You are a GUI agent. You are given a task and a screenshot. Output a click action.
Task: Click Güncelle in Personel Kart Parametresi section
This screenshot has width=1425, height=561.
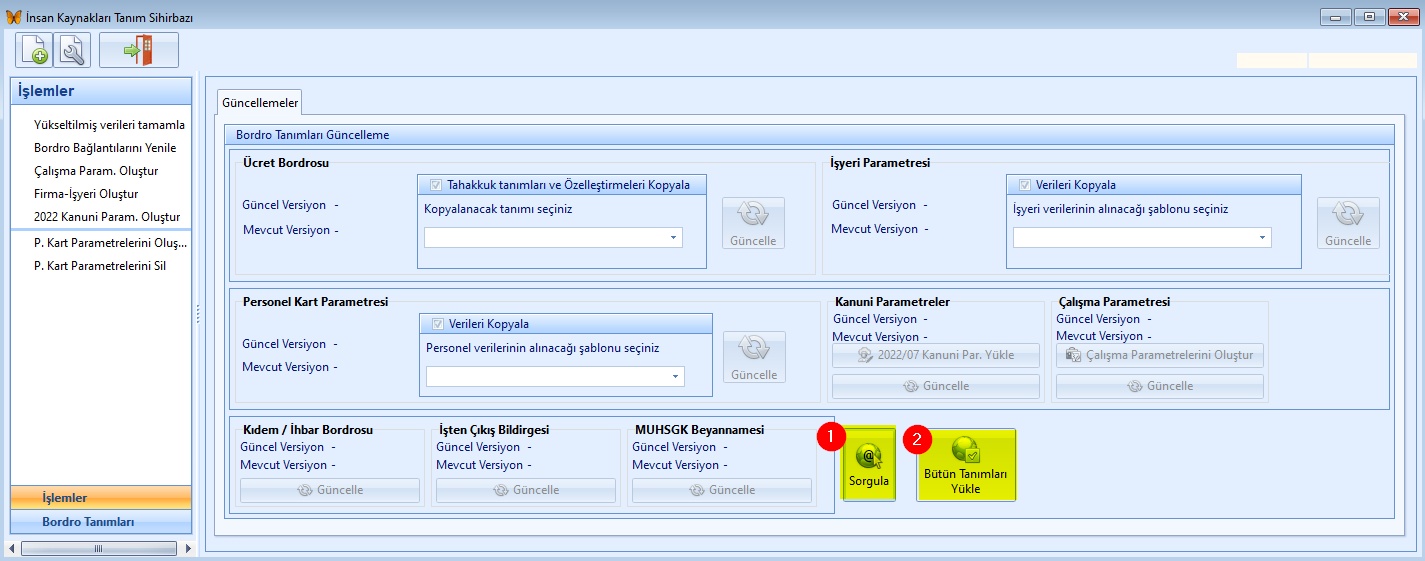tap(754, 357)
